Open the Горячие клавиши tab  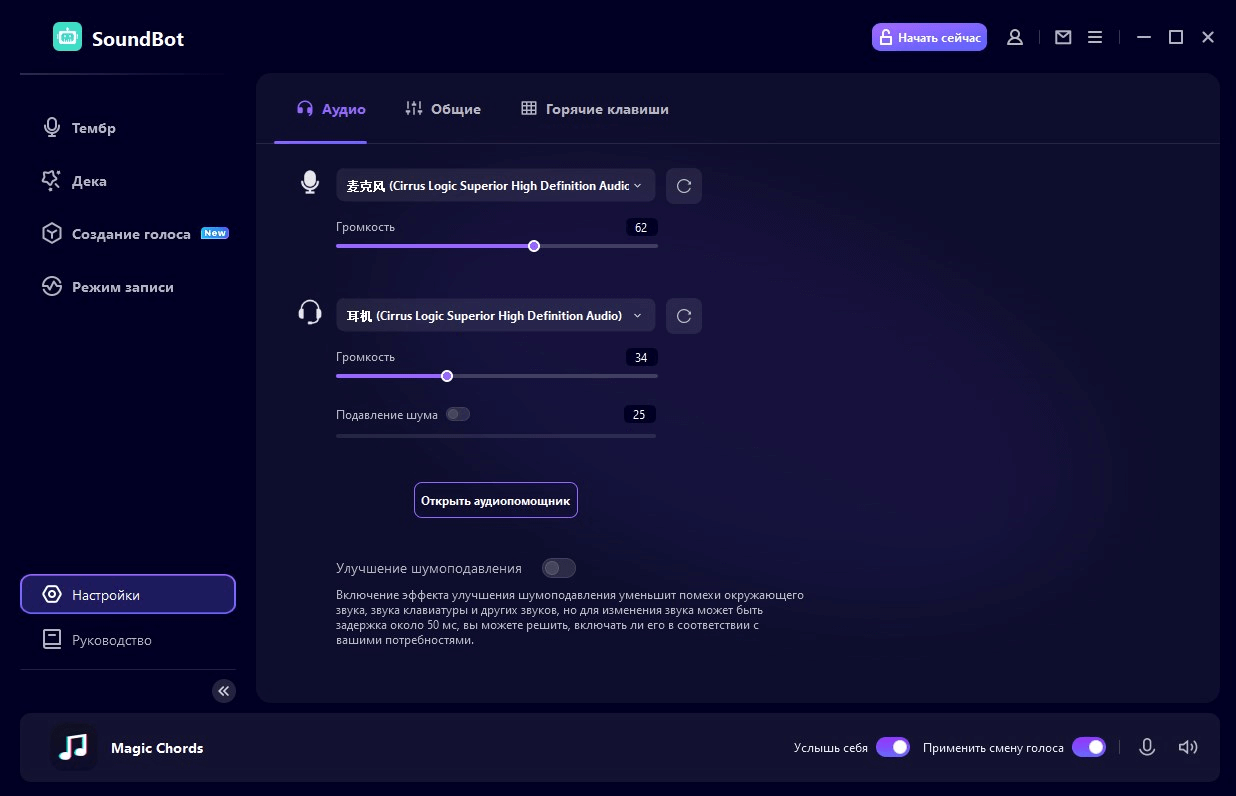pos(595,109)
